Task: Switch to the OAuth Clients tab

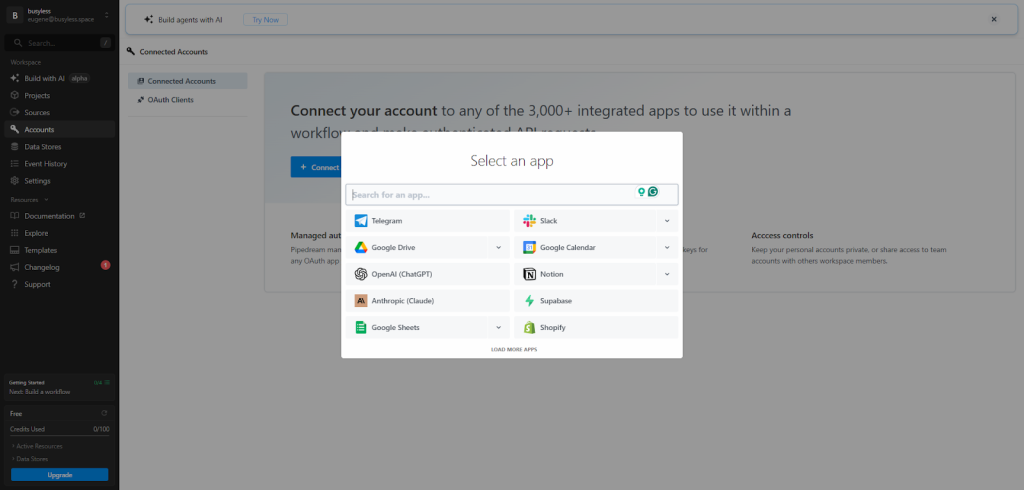Action: point(170,100)
